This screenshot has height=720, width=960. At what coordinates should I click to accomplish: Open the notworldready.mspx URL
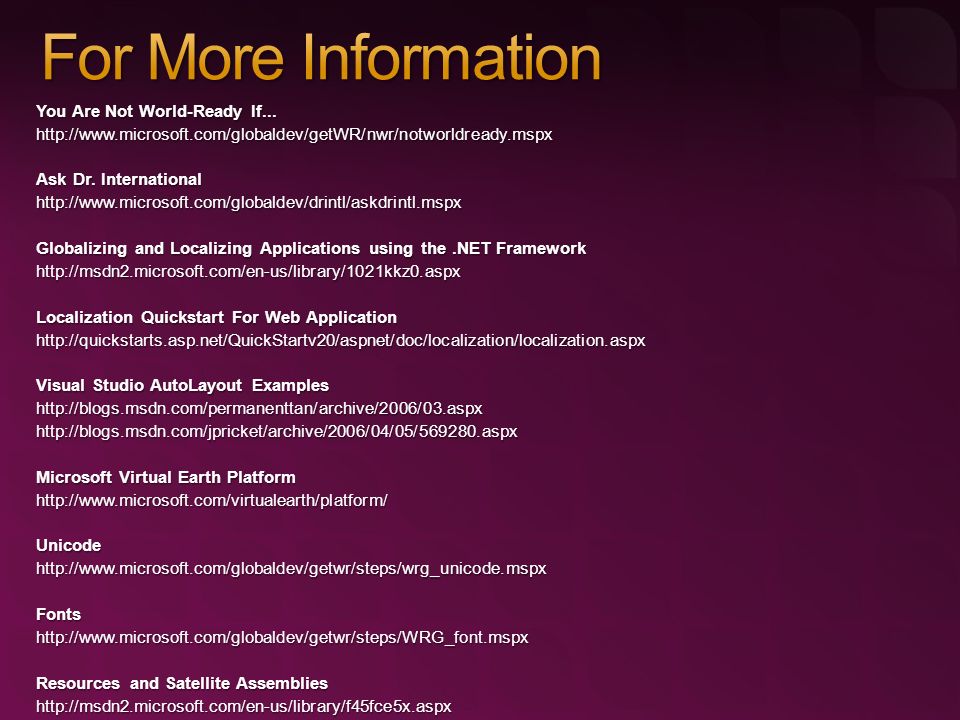click(x=294, y=134)
